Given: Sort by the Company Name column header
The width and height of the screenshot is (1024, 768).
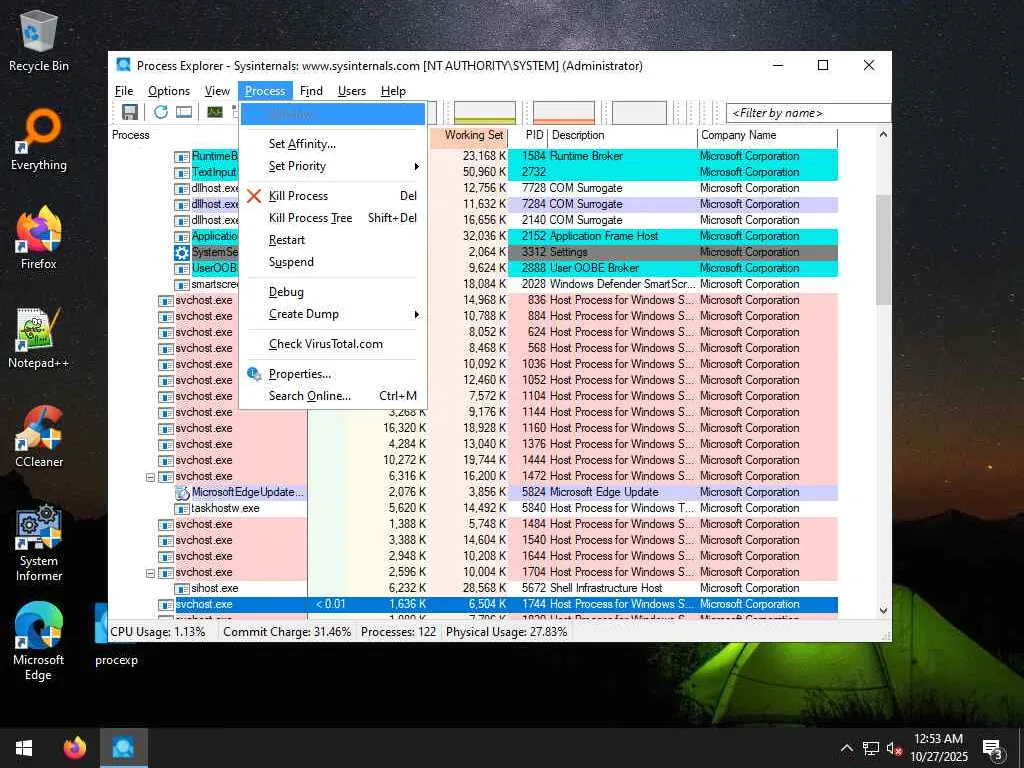Looking at the screenshot, I should point(767,135).
